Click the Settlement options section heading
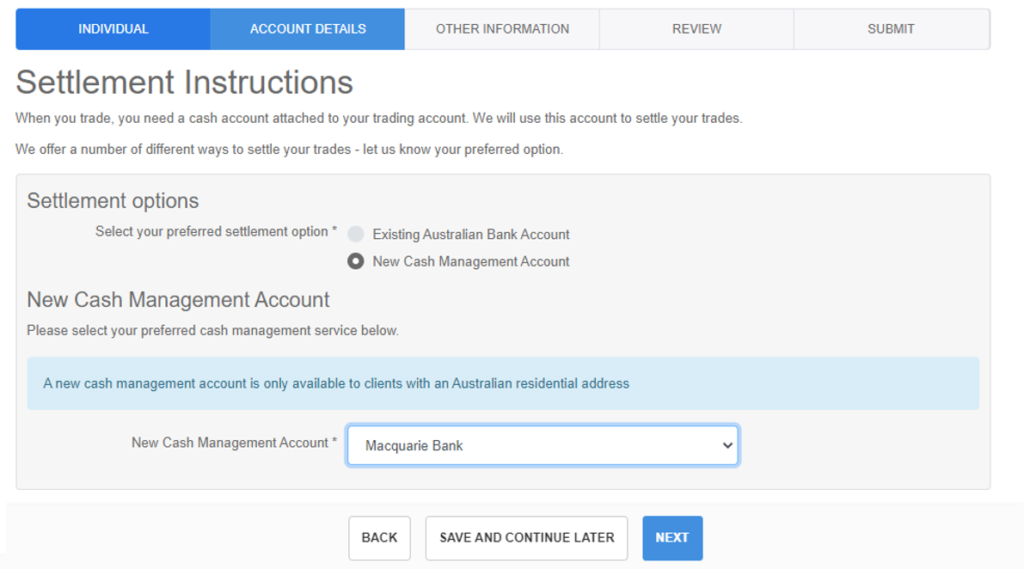This screenshot has height=569, width=1024. [x=113, y=201]
